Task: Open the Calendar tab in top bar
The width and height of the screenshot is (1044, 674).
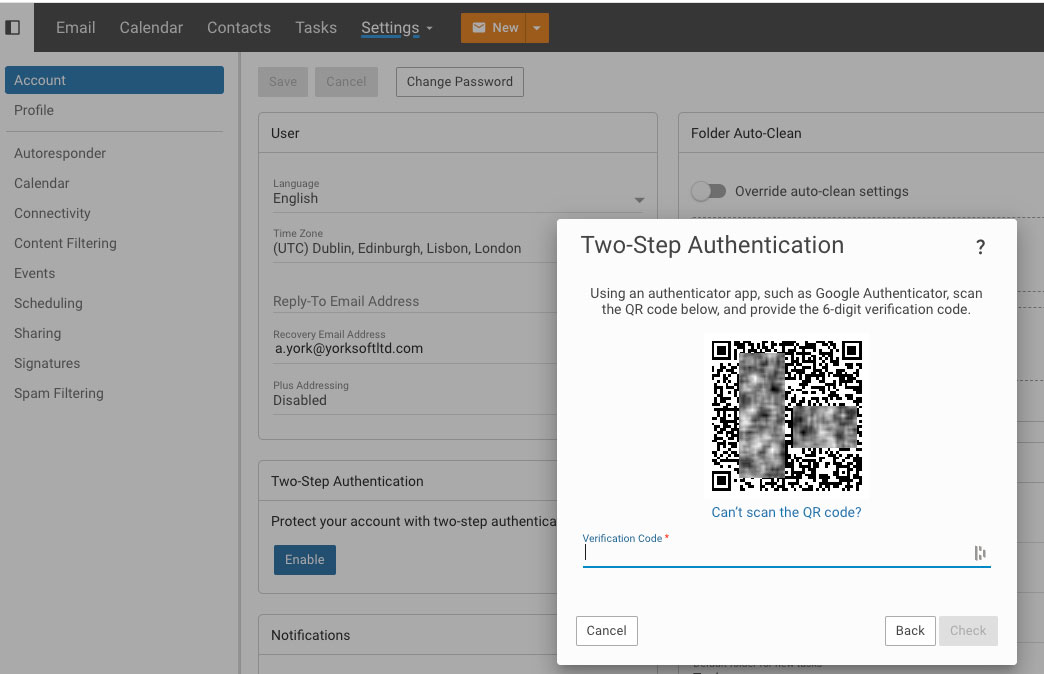Action: click(x=151, y=27)
